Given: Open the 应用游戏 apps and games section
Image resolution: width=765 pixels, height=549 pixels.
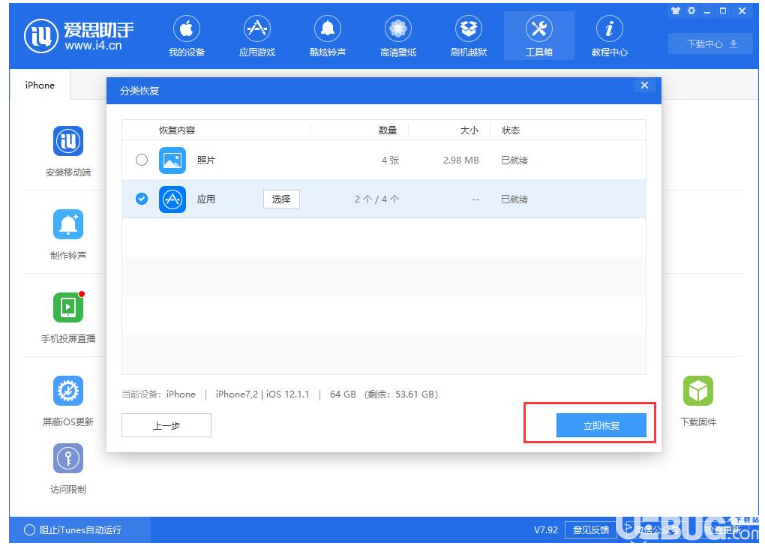Looking at the screenshot, I should tap(257, 37).
